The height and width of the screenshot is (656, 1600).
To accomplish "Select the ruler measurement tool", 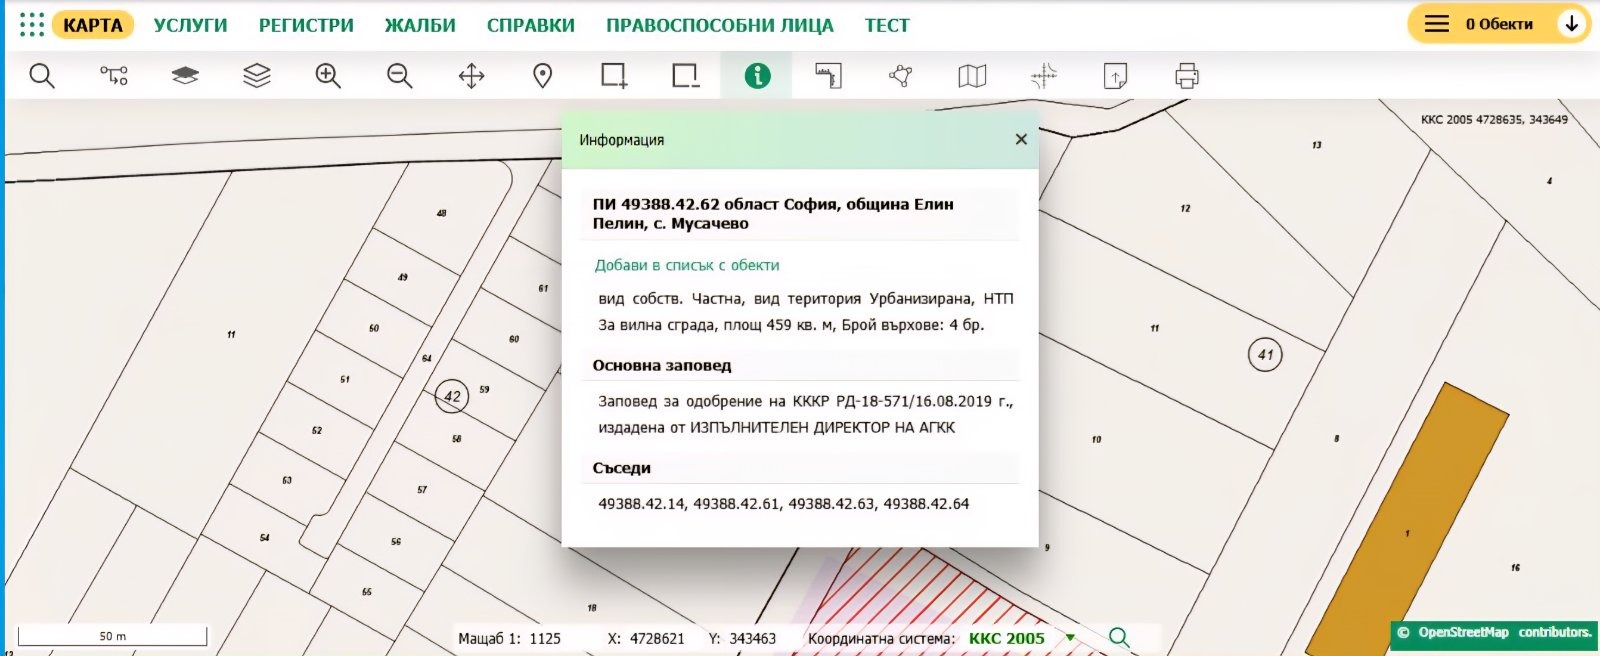I will click(x=829, y=76).
